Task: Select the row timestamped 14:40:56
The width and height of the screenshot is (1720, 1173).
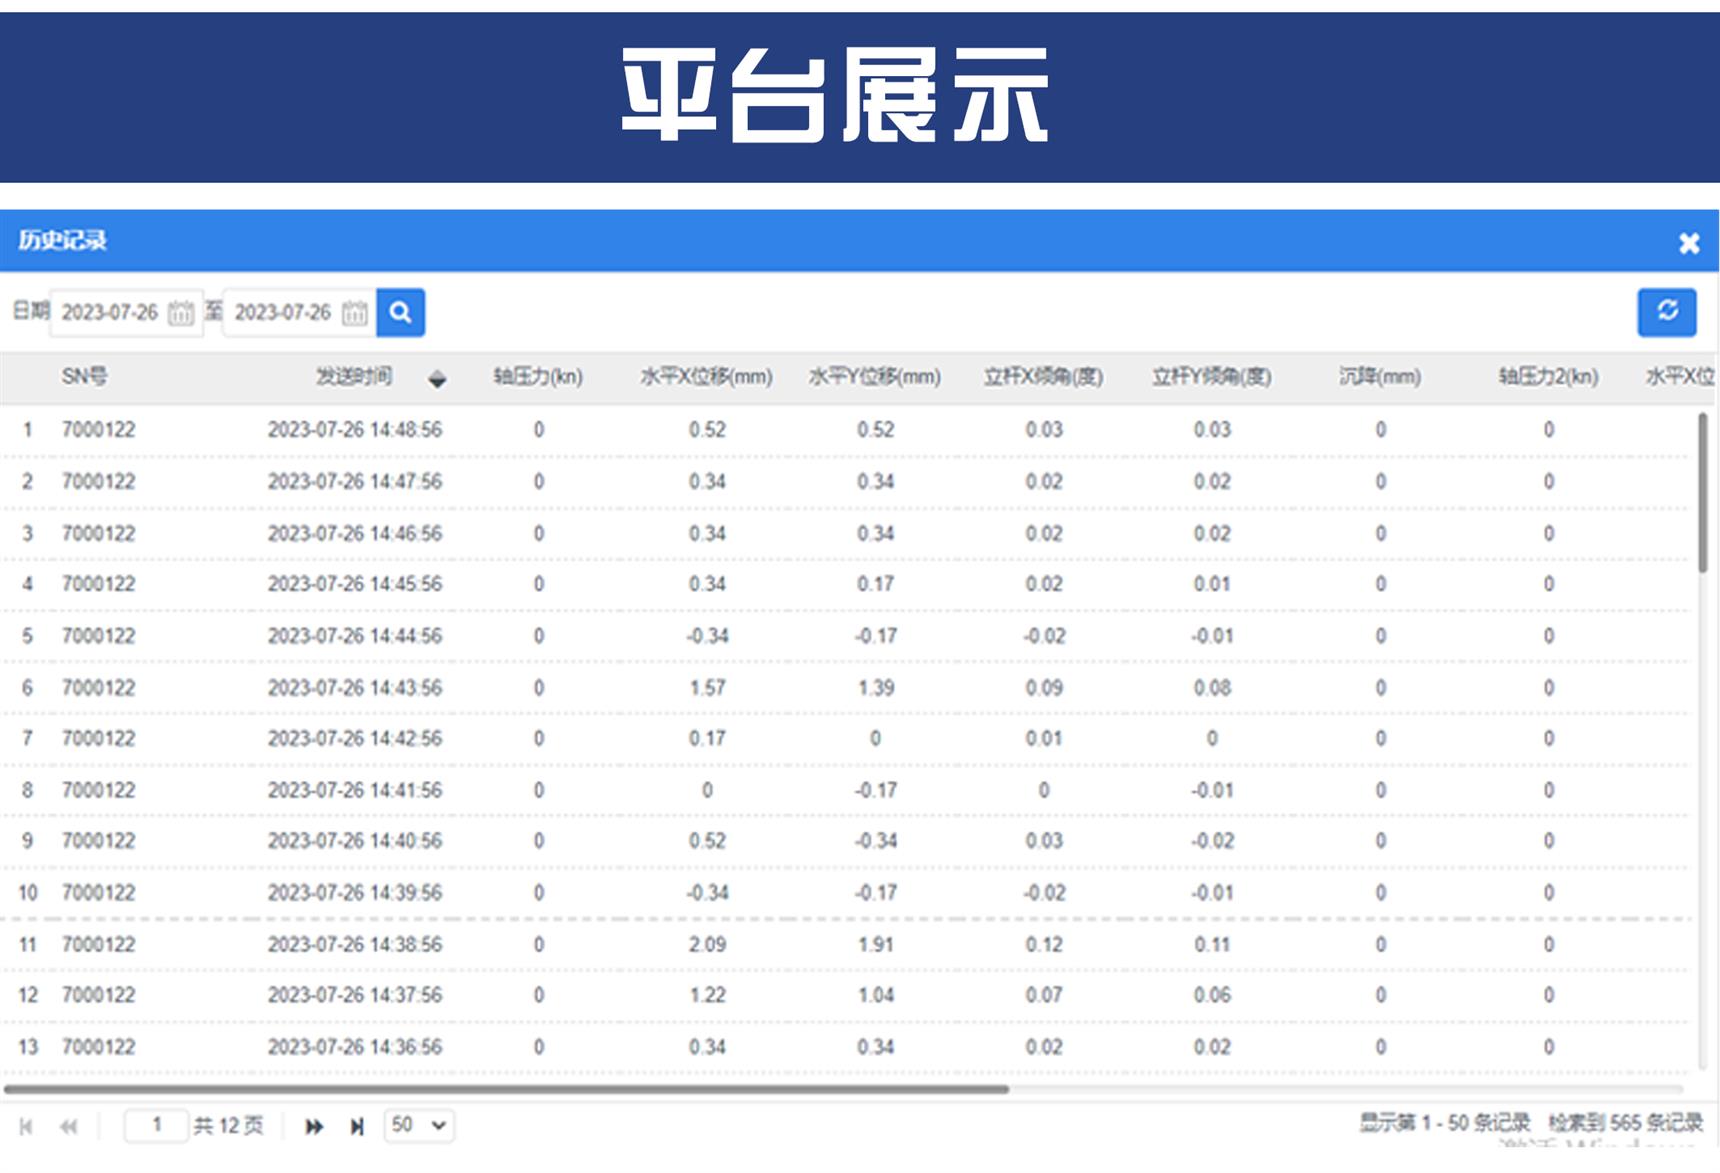Action: 845,841
